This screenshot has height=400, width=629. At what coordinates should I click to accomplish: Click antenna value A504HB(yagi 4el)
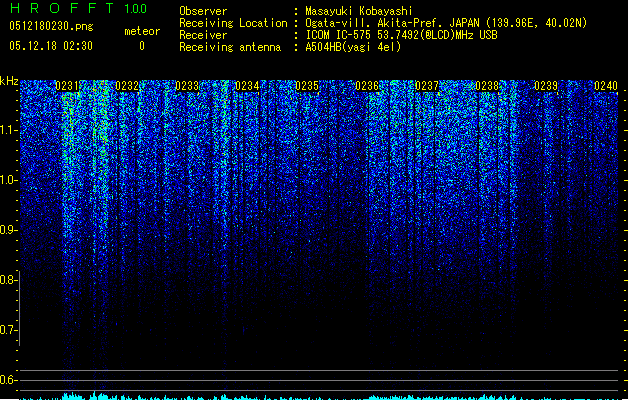pos(353,47)
